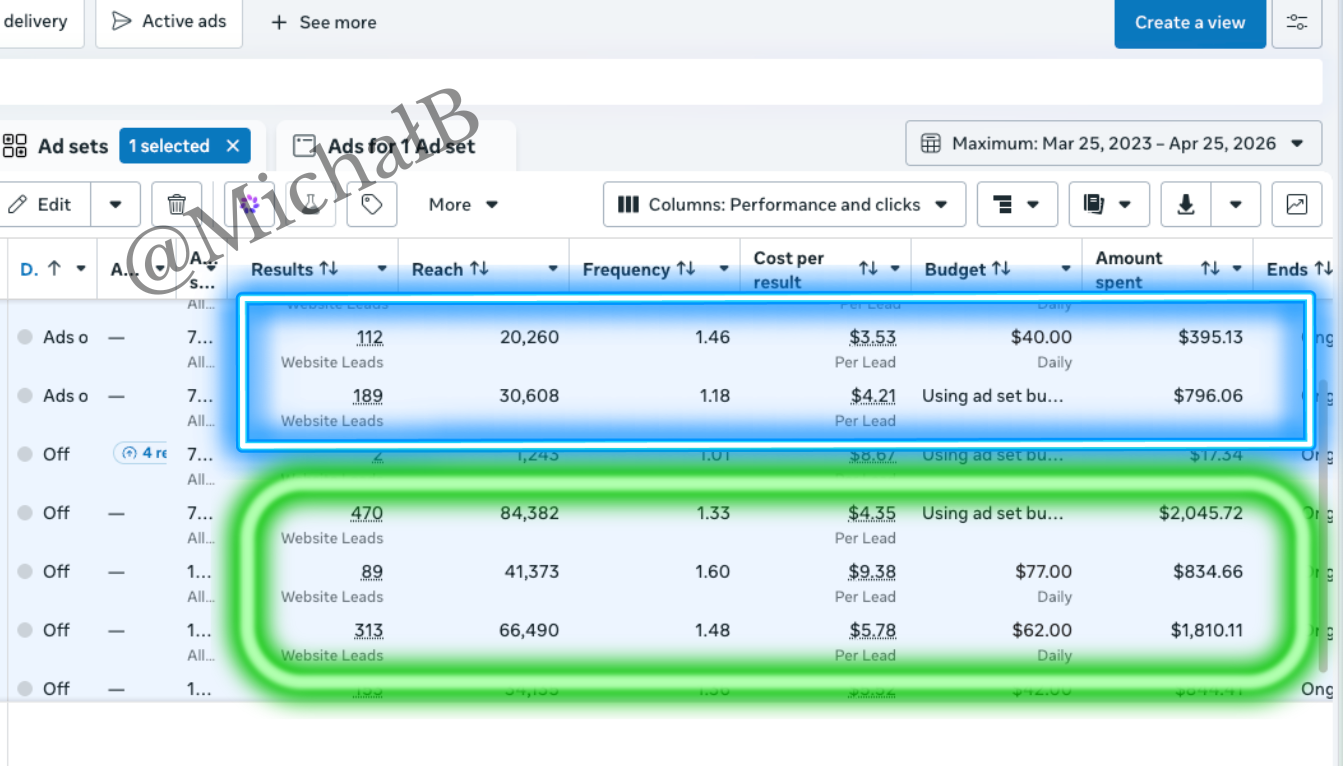Open the 4 recommendations badge
This screenshot has width=1343, height=766.
140,453
